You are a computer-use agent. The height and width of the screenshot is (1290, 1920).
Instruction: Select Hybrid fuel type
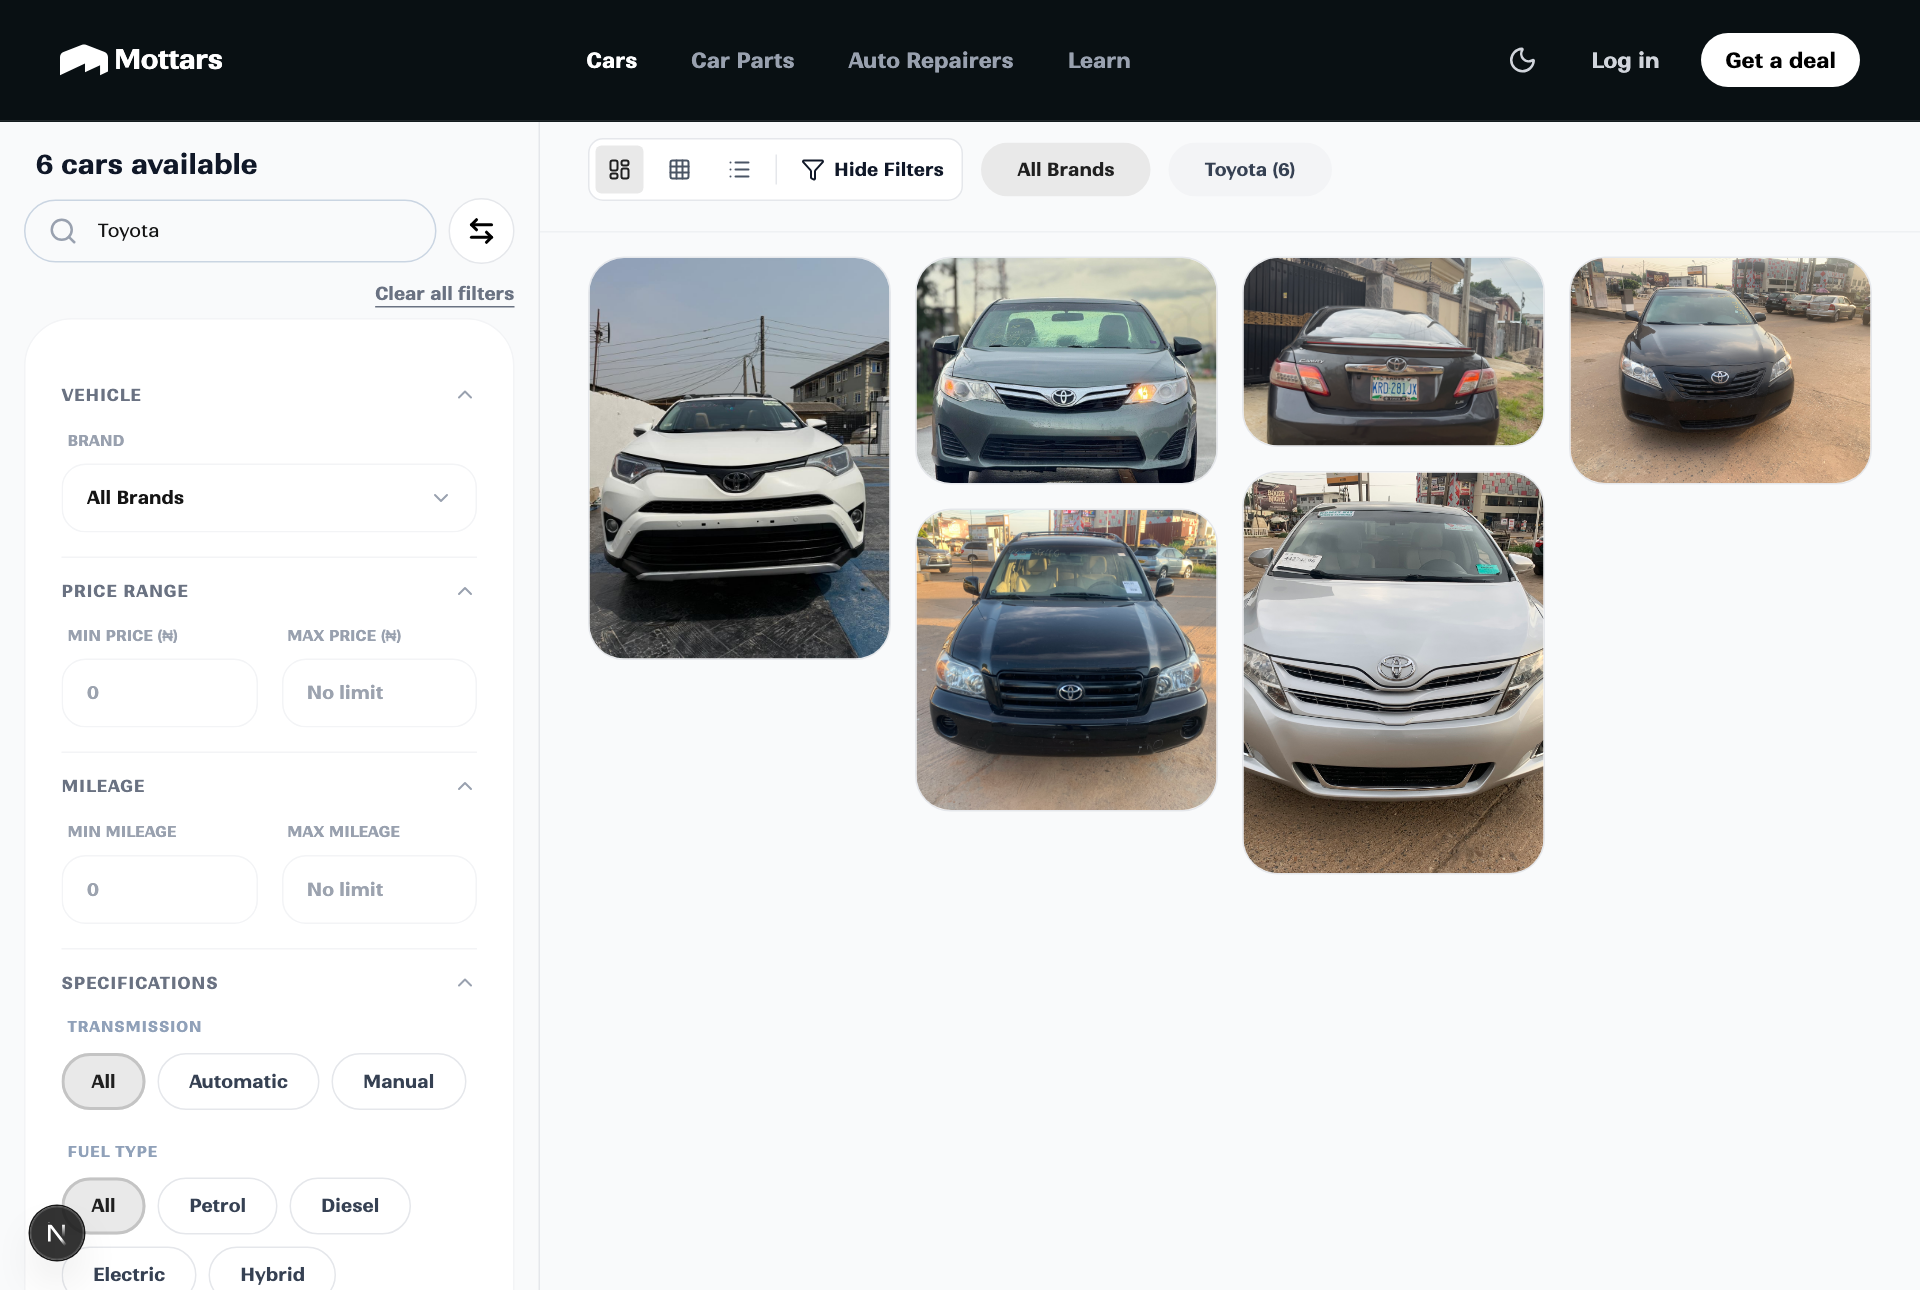pyautogui.click(x=272, y=1272)
